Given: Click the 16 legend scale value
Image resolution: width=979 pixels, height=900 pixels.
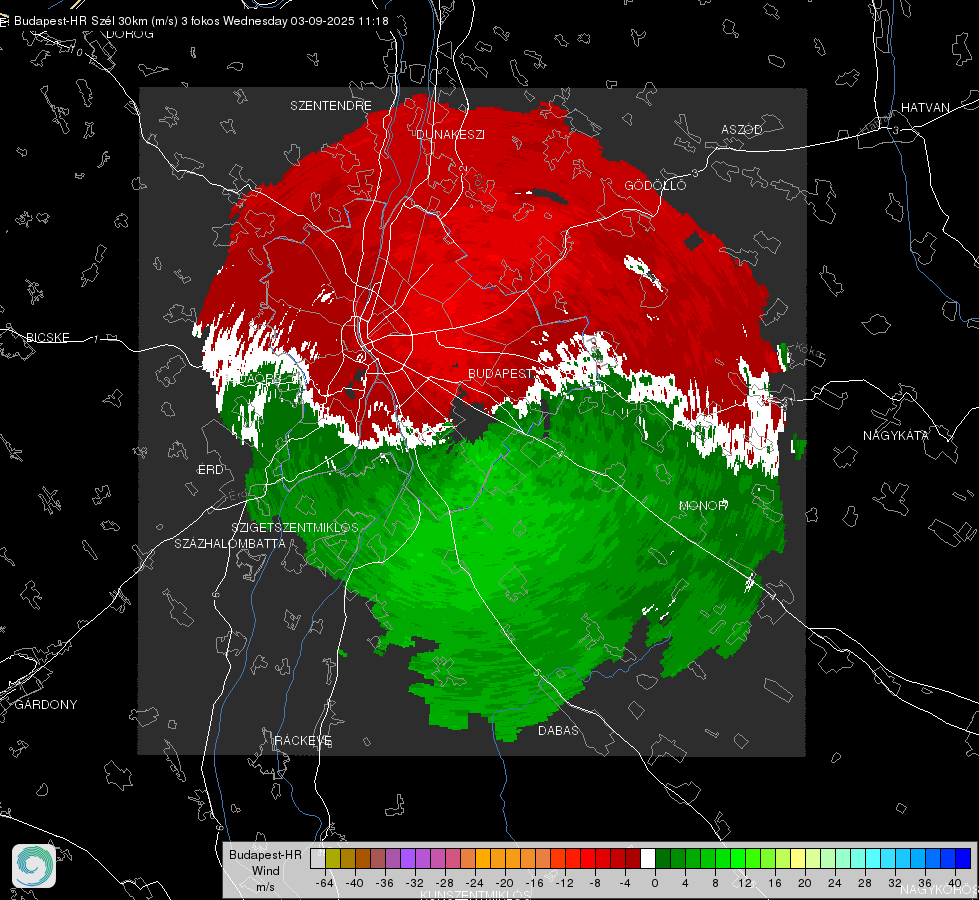Looking at the screenshot, I should click(775, 883).
